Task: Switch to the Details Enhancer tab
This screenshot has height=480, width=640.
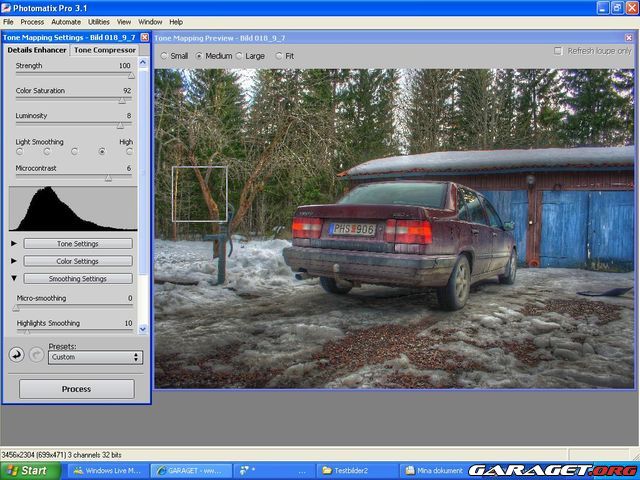Action: coord(37,50)
